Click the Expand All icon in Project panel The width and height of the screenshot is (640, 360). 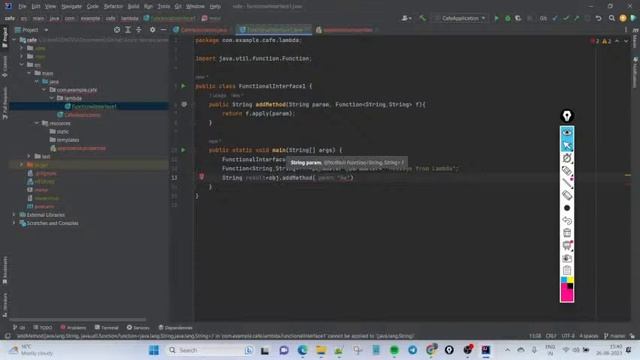point(128,30)
